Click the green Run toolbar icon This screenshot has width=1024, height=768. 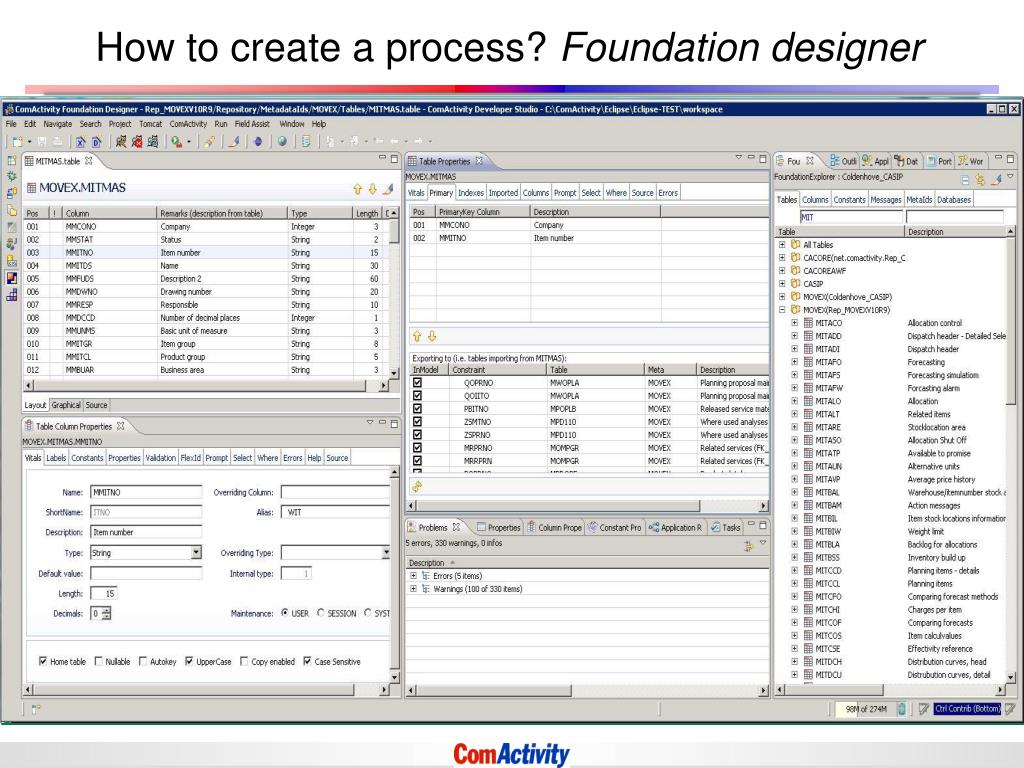tap(177, 141)
